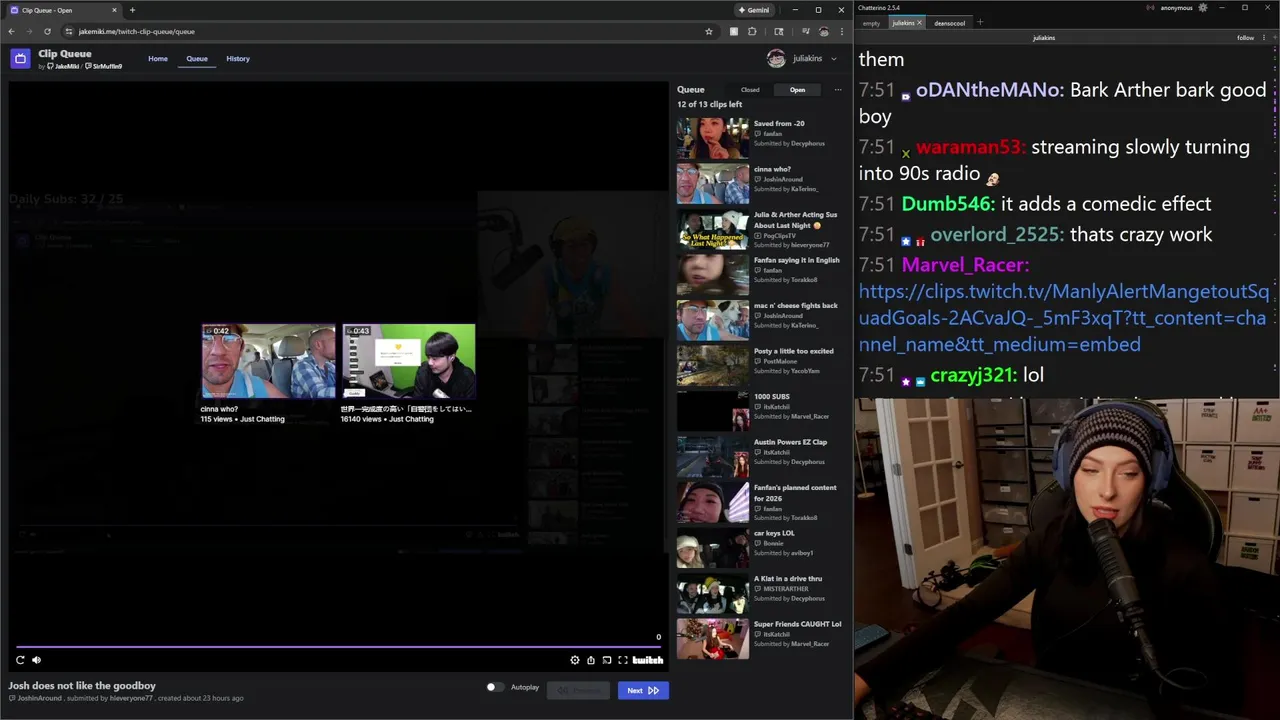Bookmark this page with the star icon

(x=709, y=31)
